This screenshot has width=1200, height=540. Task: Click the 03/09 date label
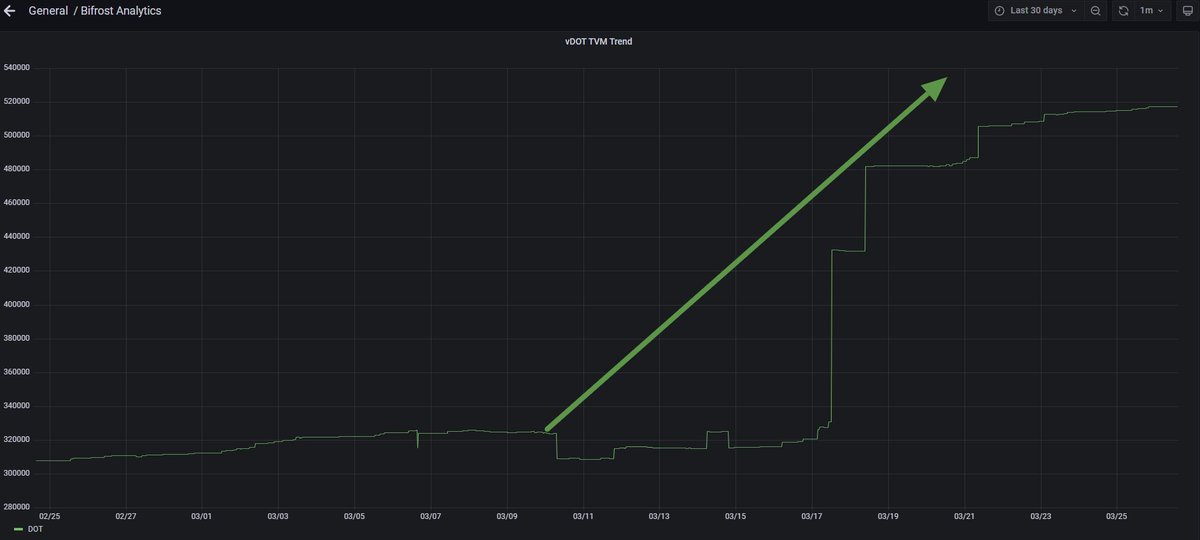506,516
